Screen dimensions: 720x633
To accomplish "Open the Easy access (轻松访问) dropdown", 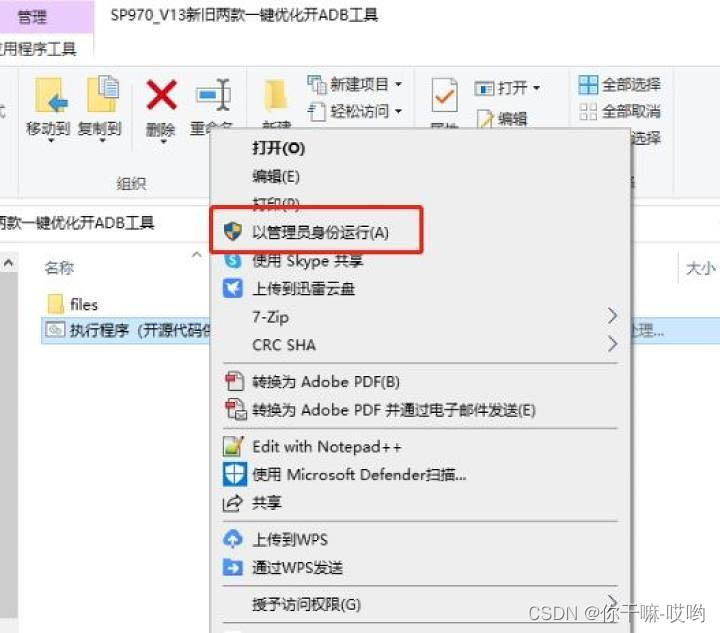I will (355, 111).
